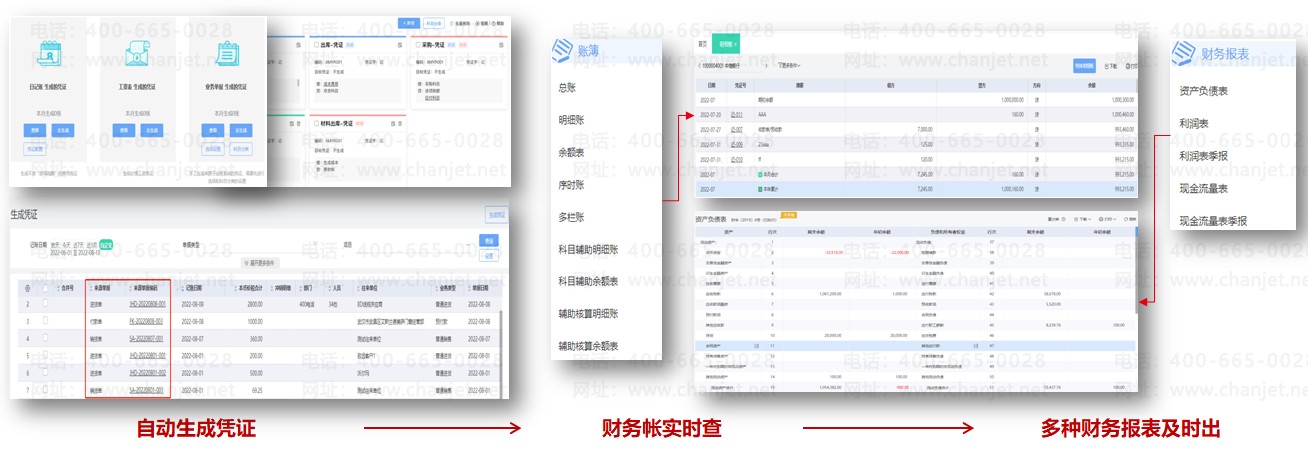Click 去生成 button under 日记账 card
Viewport: 1308px width, 458px height.
pos(62,130)
